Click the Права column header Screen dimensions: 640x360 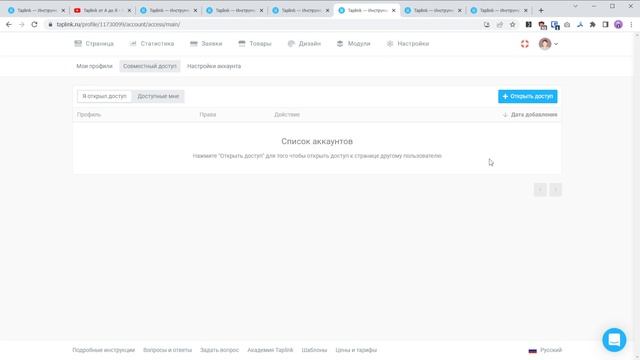(208, 115)
